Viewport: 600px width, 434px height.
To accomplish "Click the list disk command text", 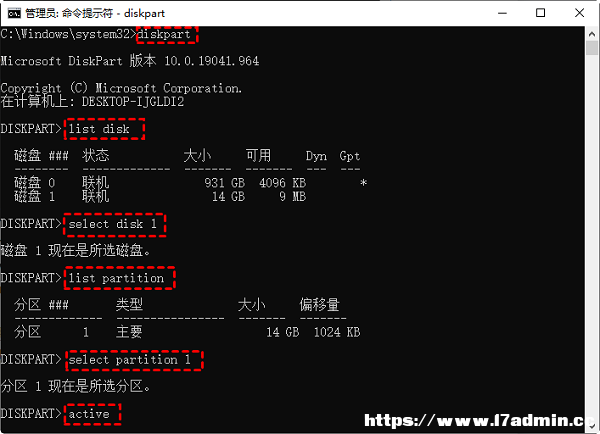I will pyautogui.click(x=99, y=129).
